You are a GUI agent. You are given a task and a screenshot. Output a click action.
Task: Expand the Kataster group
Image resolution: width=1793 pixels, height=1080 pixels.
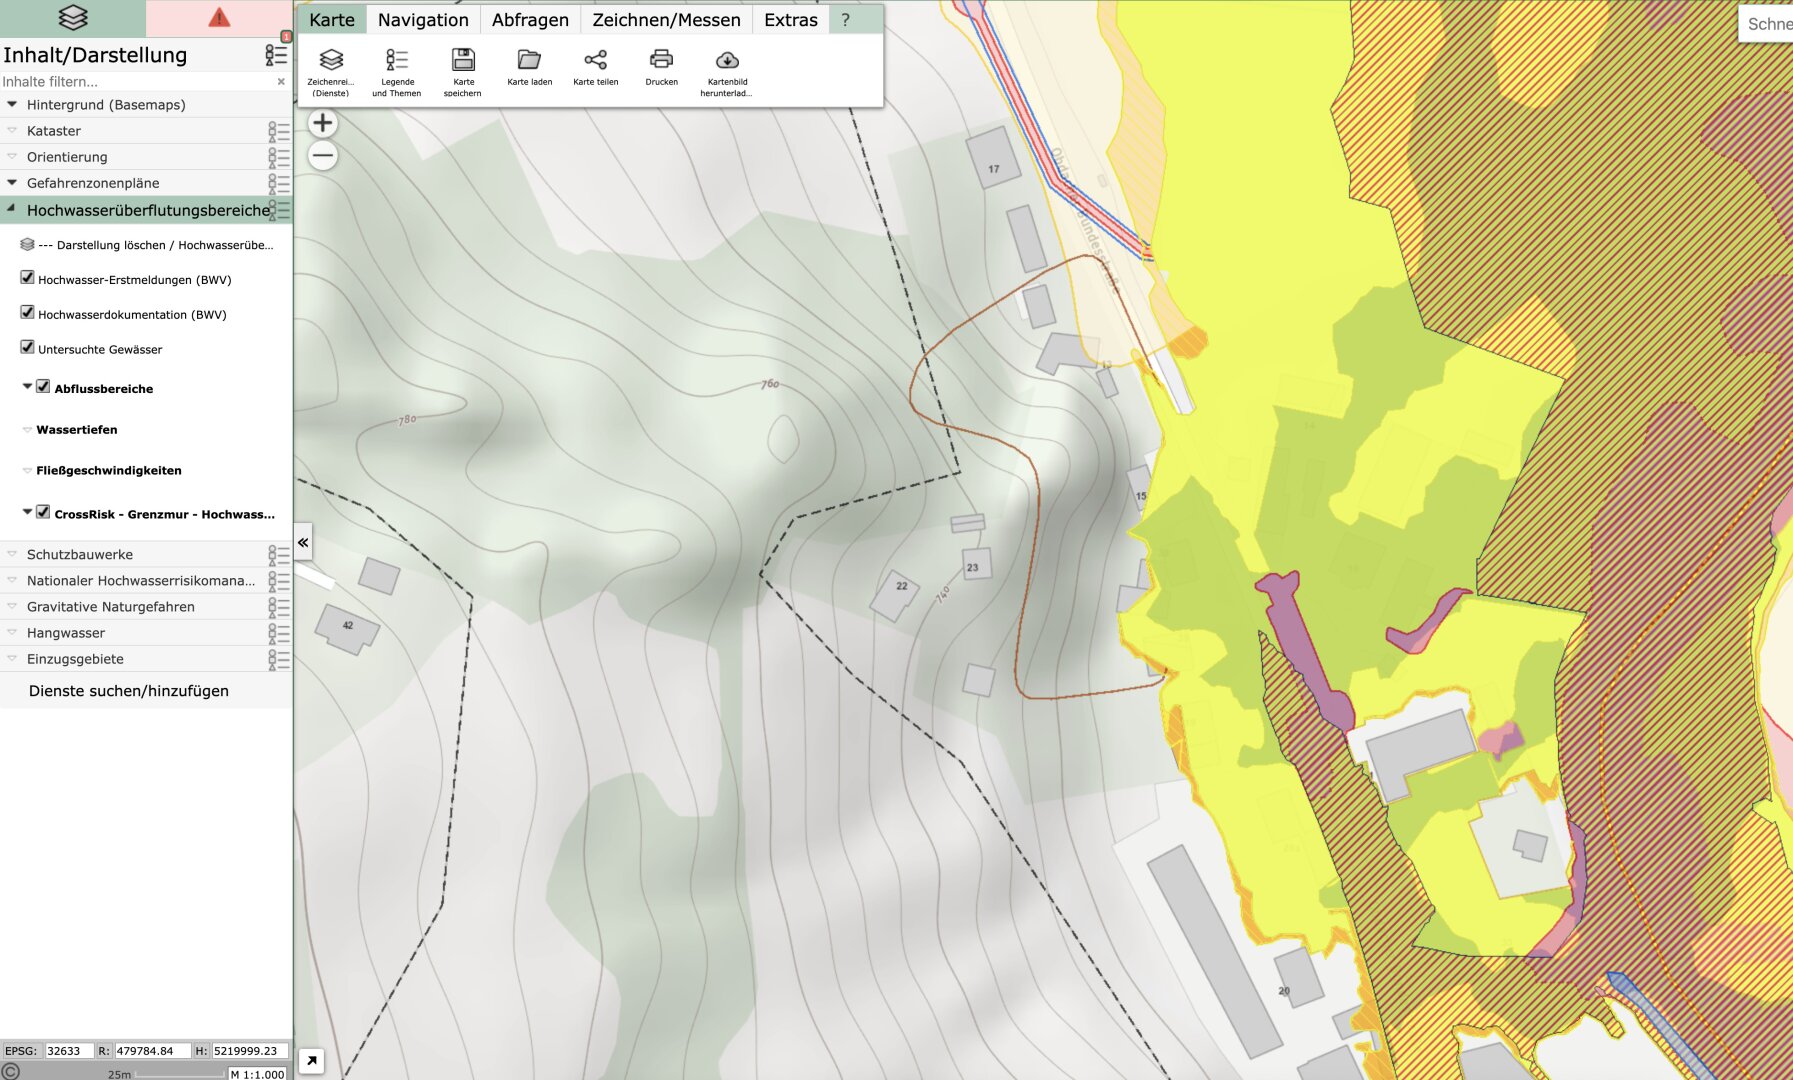click(x=12, y=131)
